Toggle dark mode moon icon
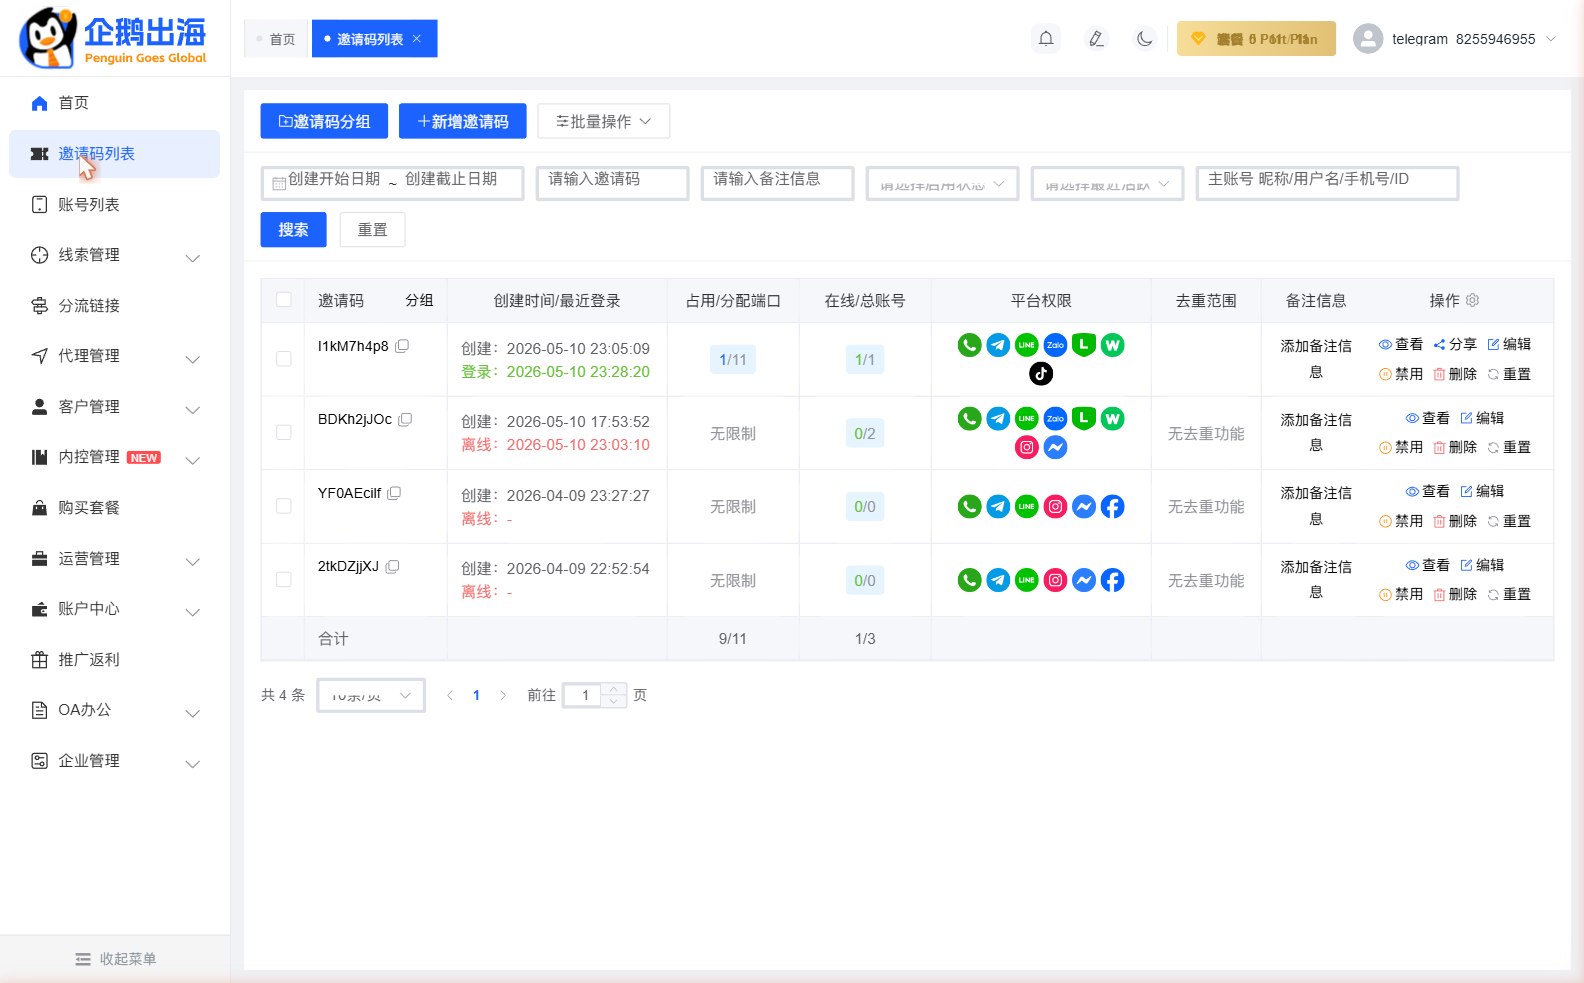This screenshot has height=983, width=1584. click(x=1145, y=39)
